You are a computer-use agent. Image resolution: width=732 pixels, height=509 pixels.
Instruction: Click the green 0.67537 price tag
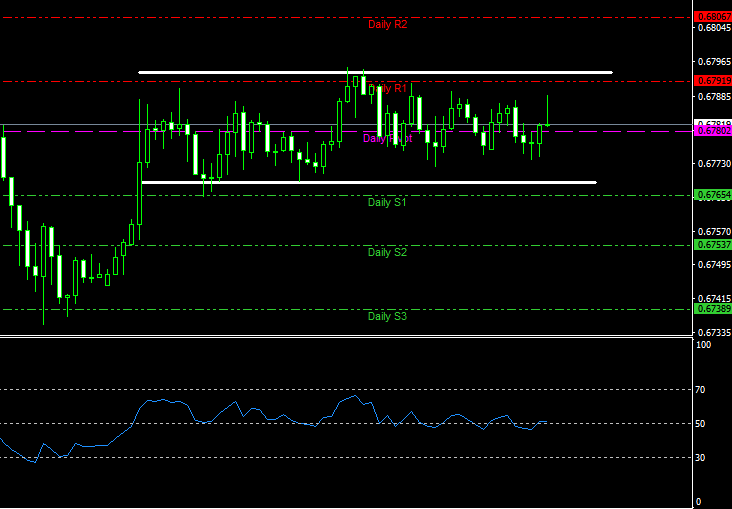713,245
